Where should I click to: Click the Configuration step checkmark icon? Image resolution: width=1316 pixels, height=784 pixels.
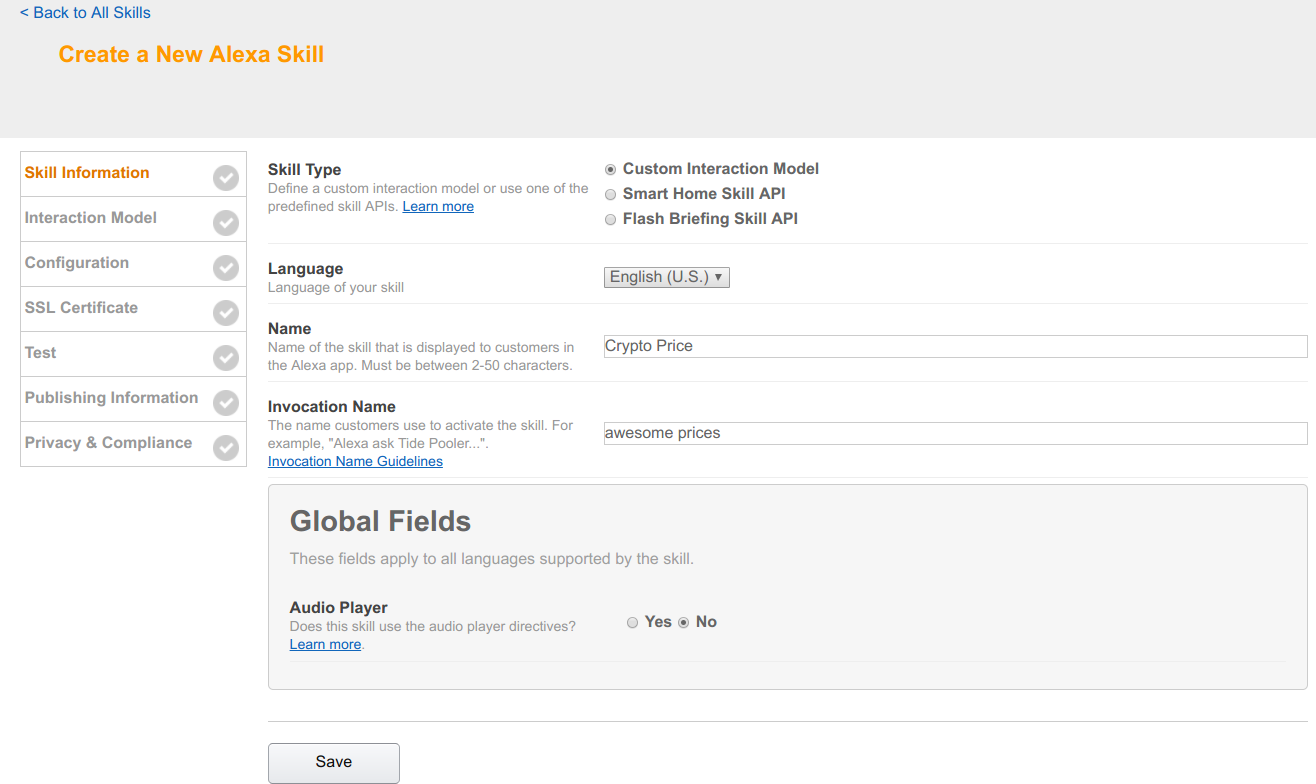click(226, 269)
